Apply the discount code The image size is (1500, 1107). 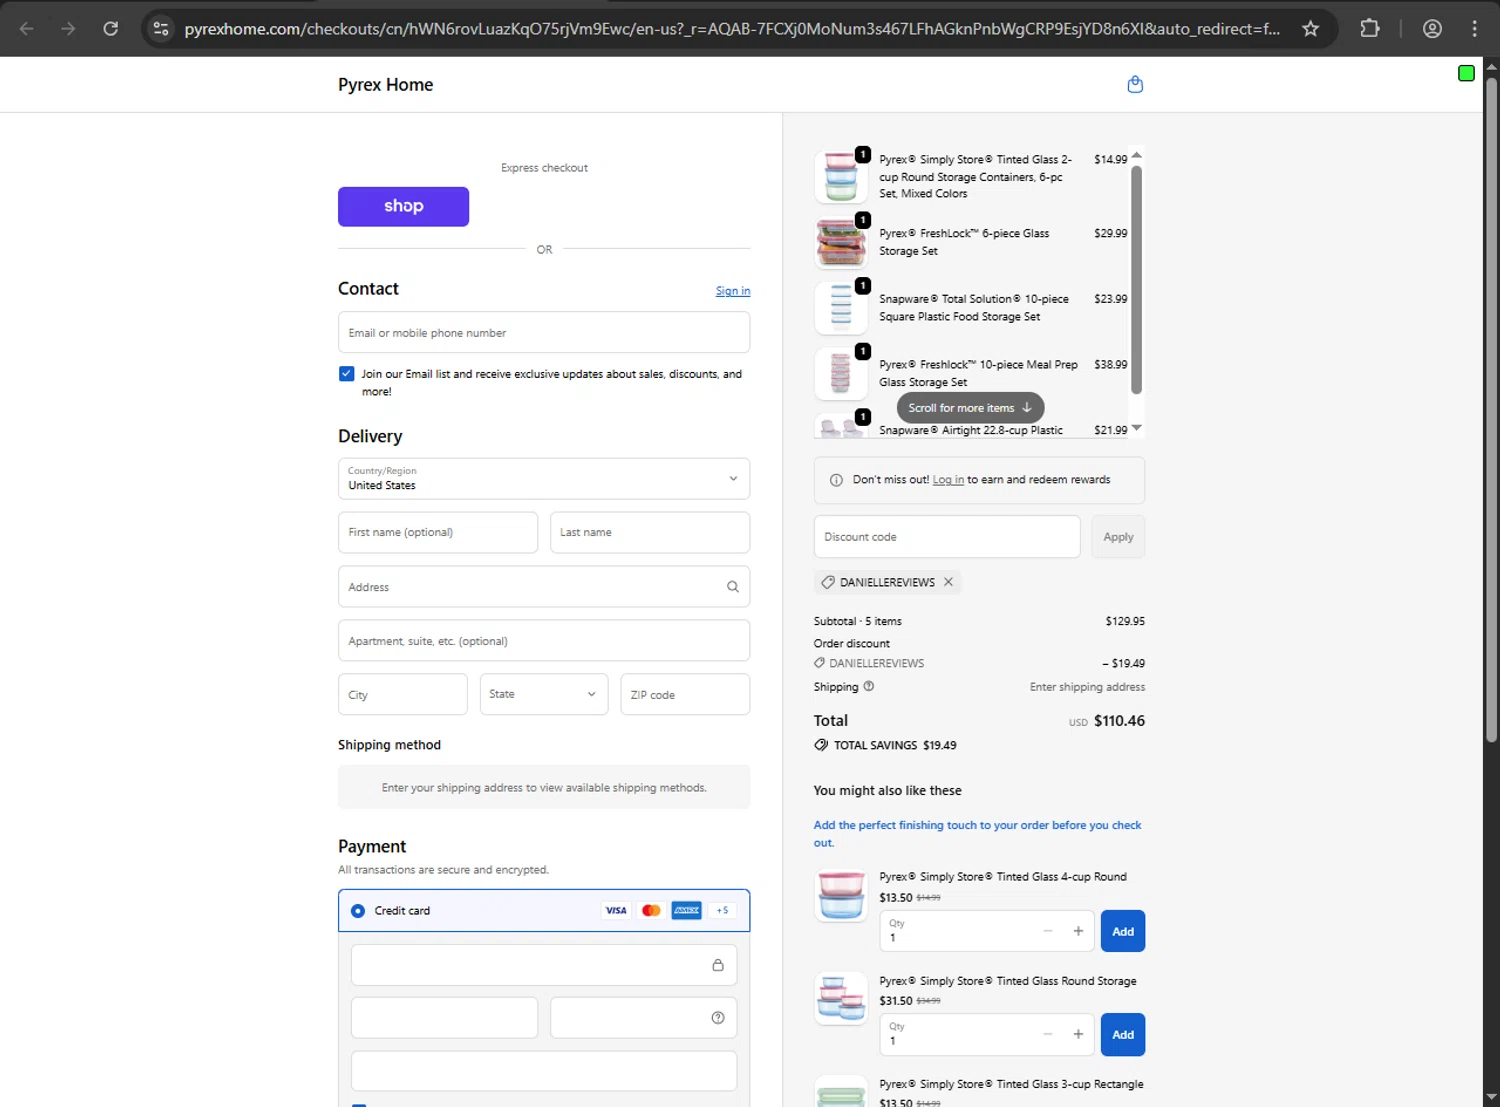click(x=1118, y=537)
